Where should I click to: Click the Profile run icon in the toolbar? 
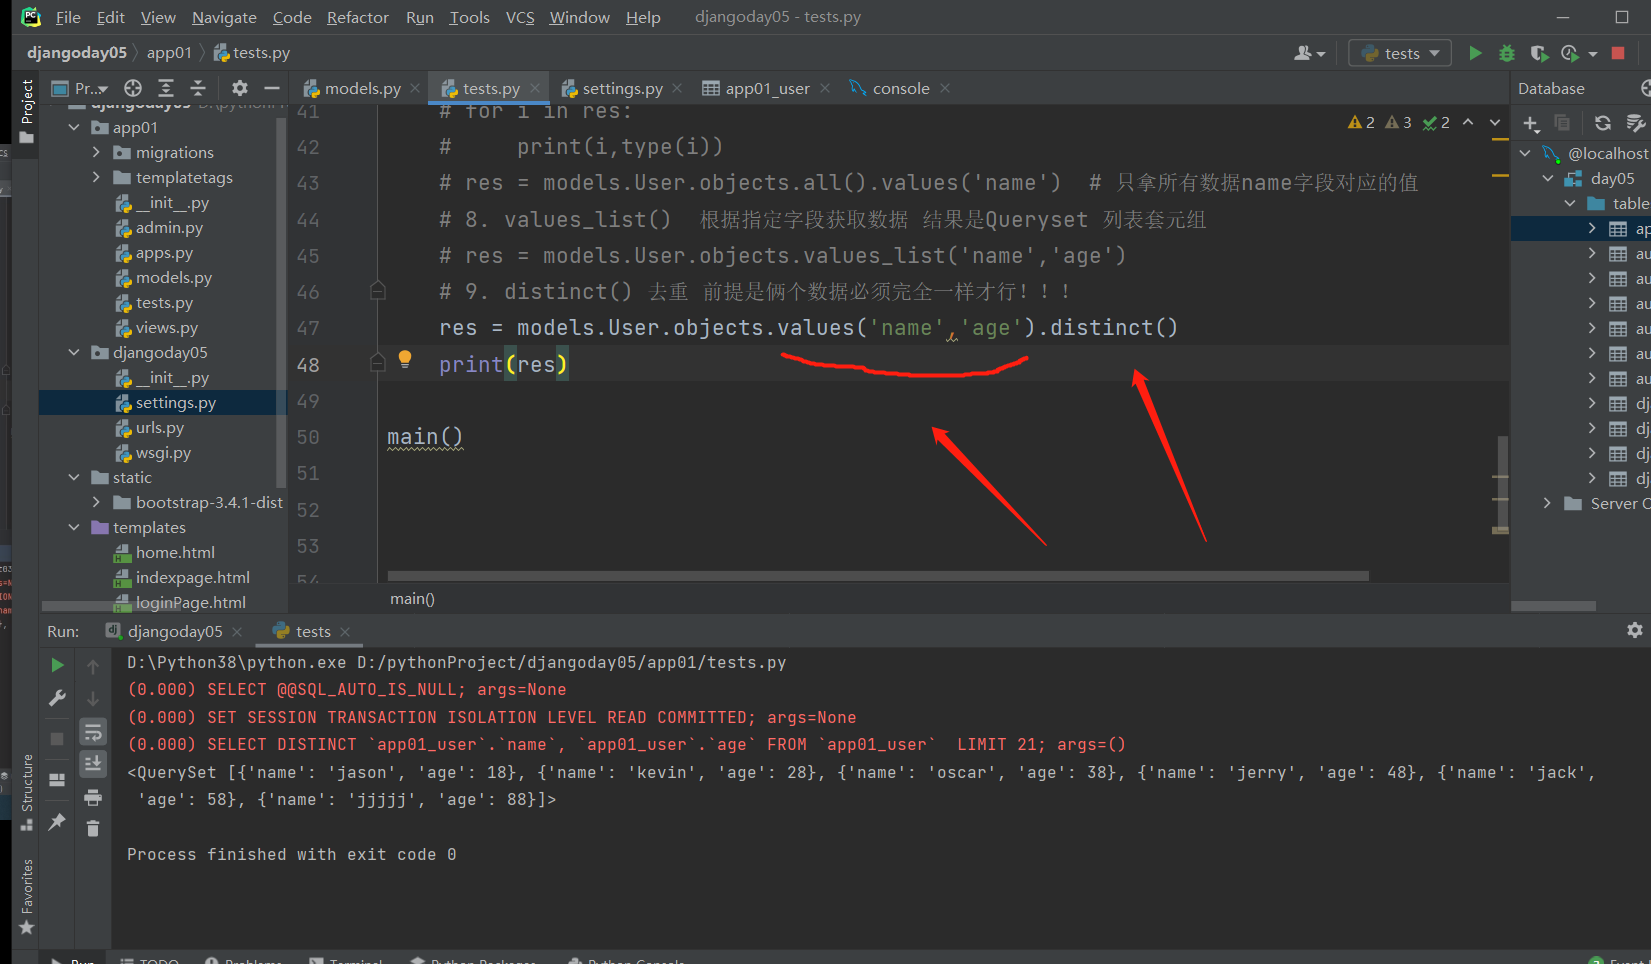coord(1570,53)
